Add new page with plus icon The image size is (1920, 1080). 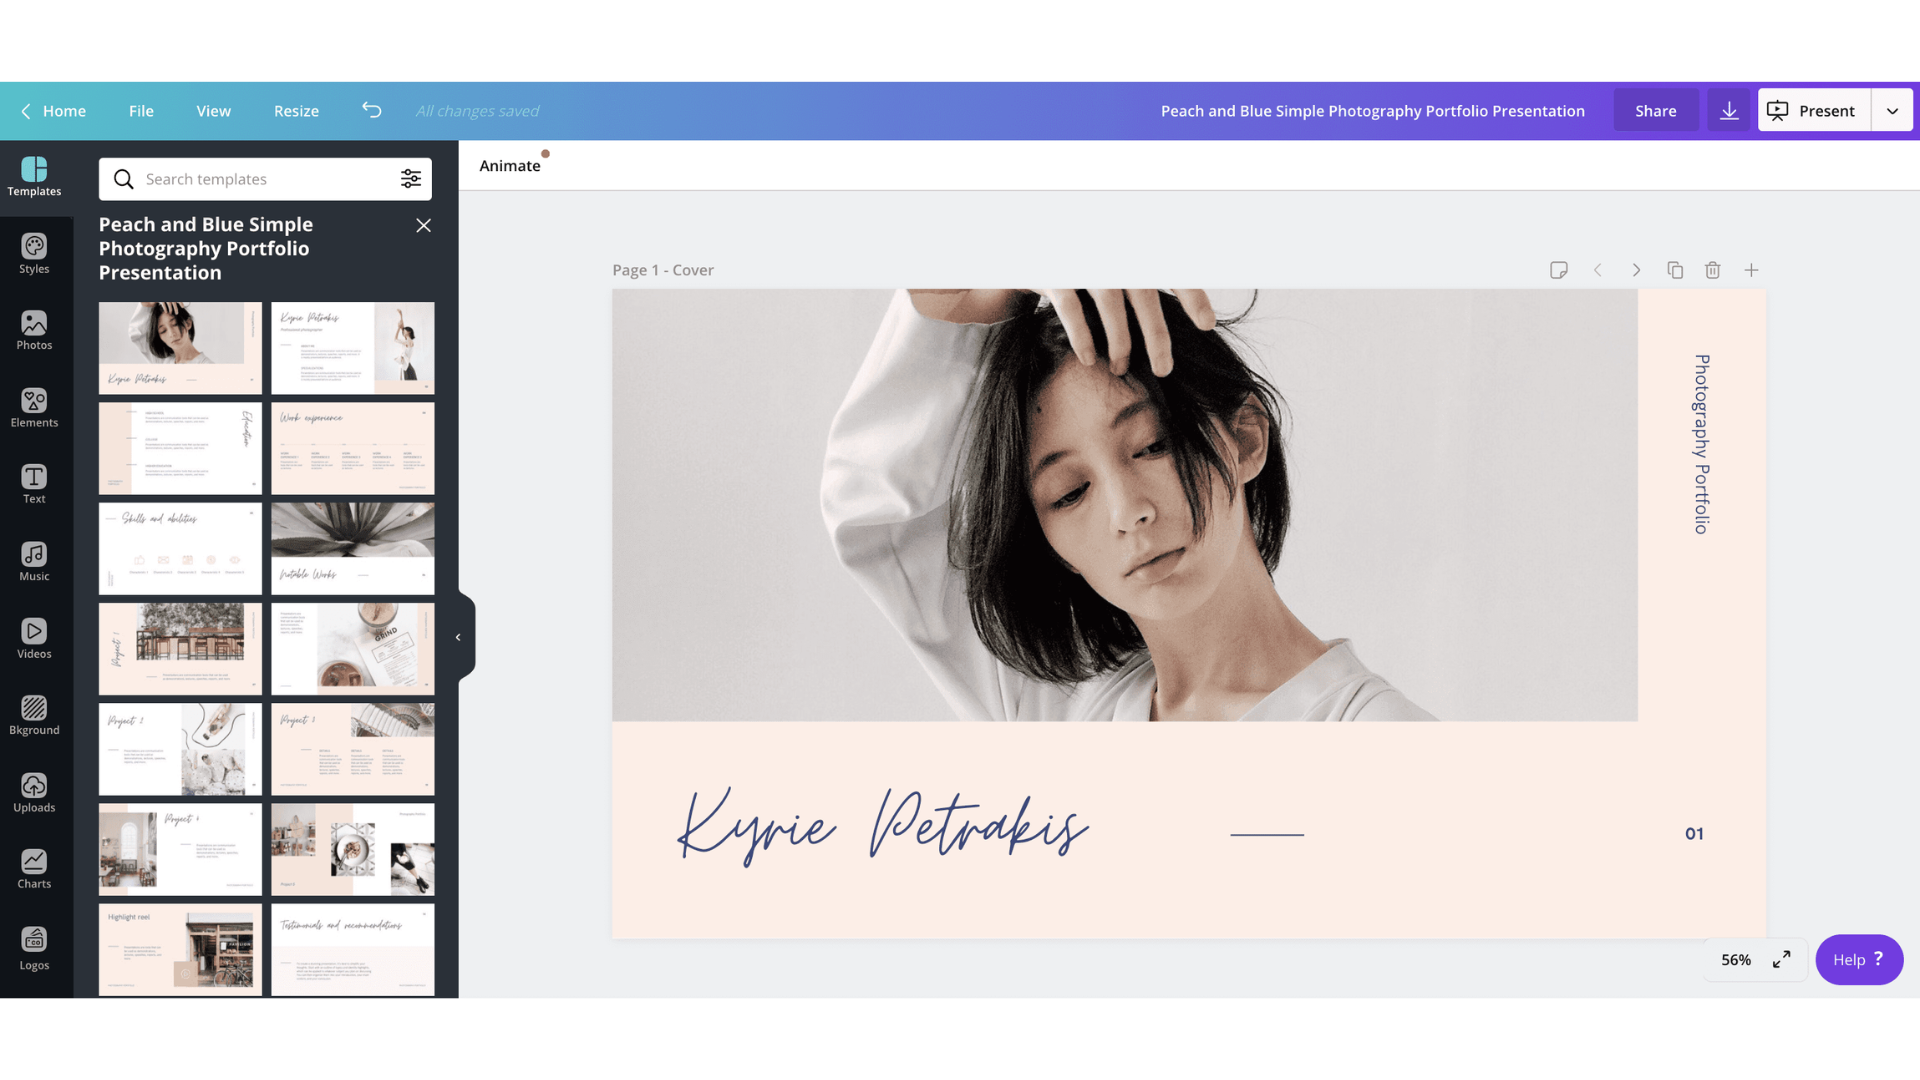point(1751,270)
